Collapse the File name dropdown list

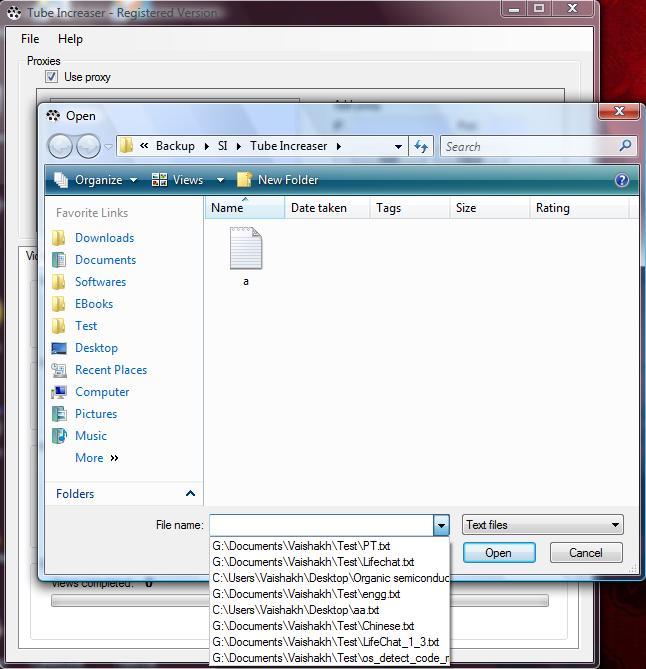pos(441,525)
